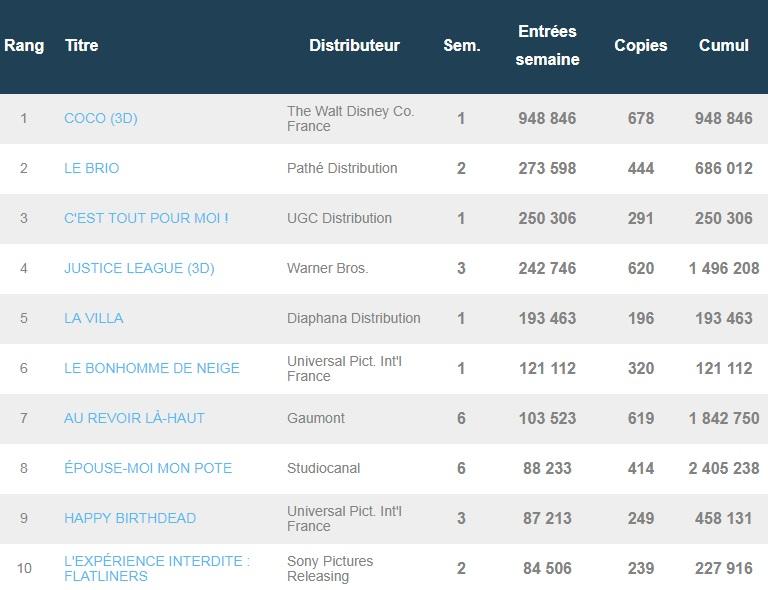Click the Entrées semaine column header
This screenshot has width=768, height=590.
tap(547, 45)
